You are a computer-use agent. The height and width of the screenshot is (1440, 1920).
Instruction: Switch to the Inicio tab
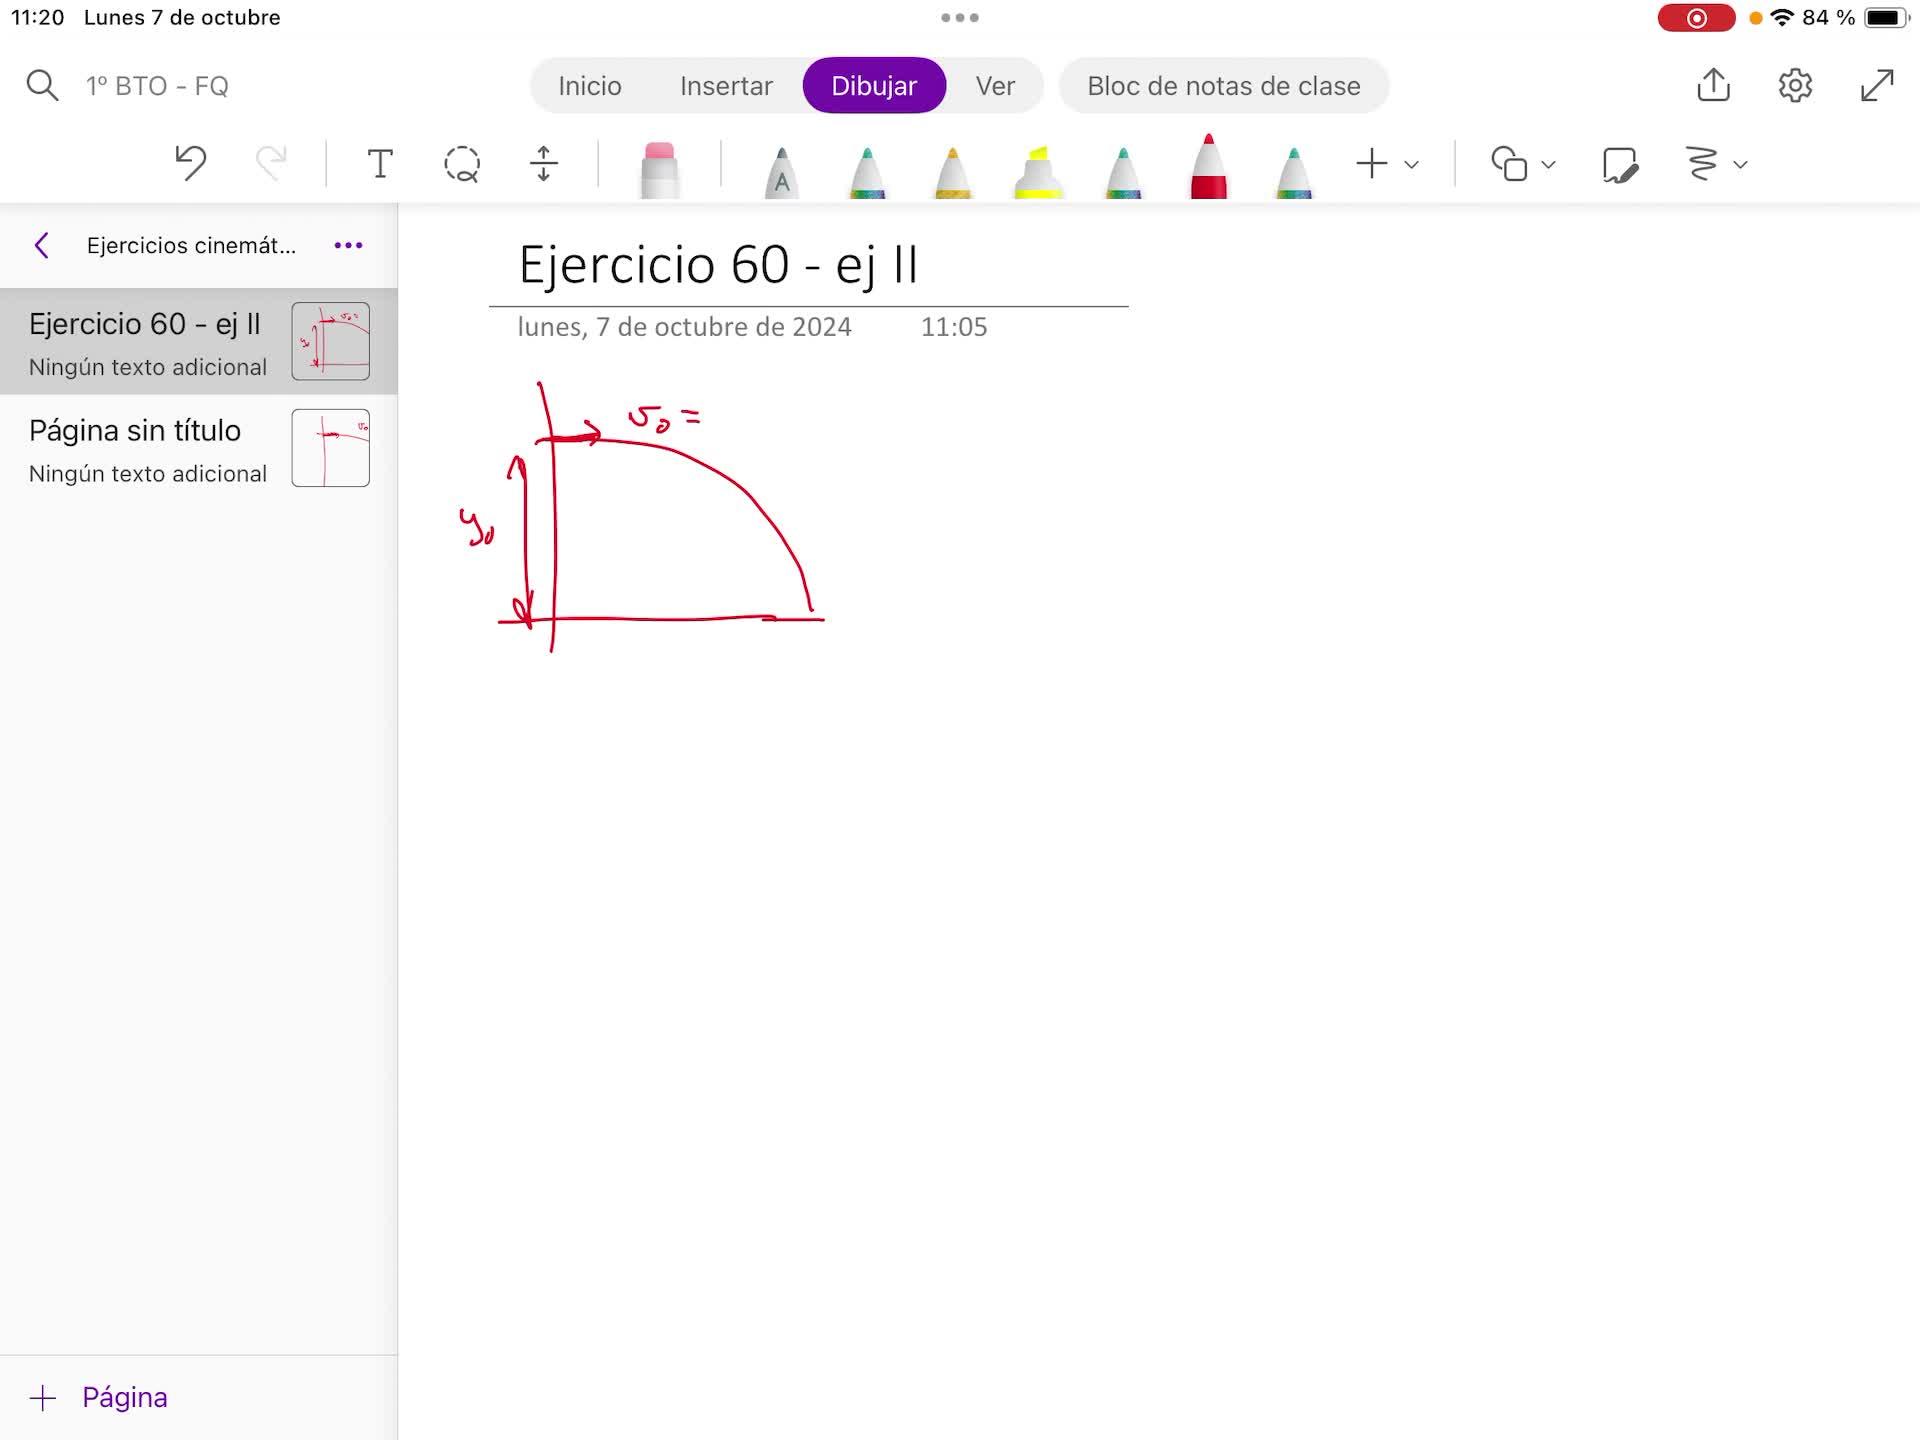(589, 86)
